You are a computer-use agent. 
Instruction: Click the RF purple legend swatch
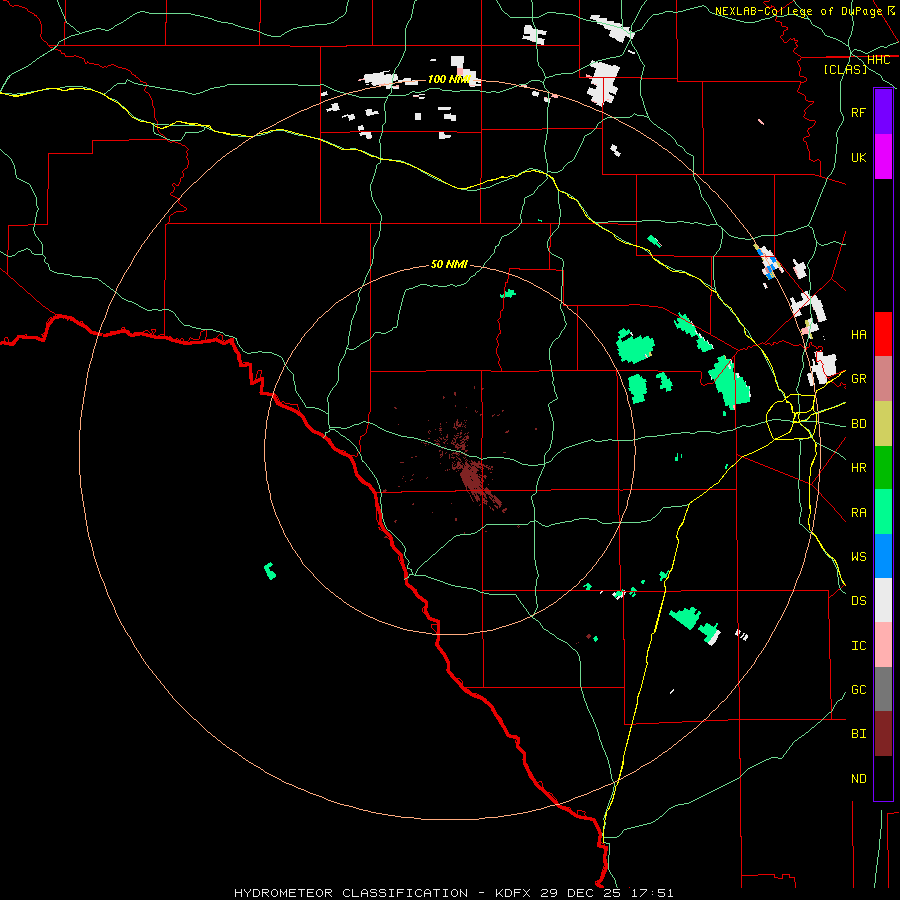click(x=883, y=112)
